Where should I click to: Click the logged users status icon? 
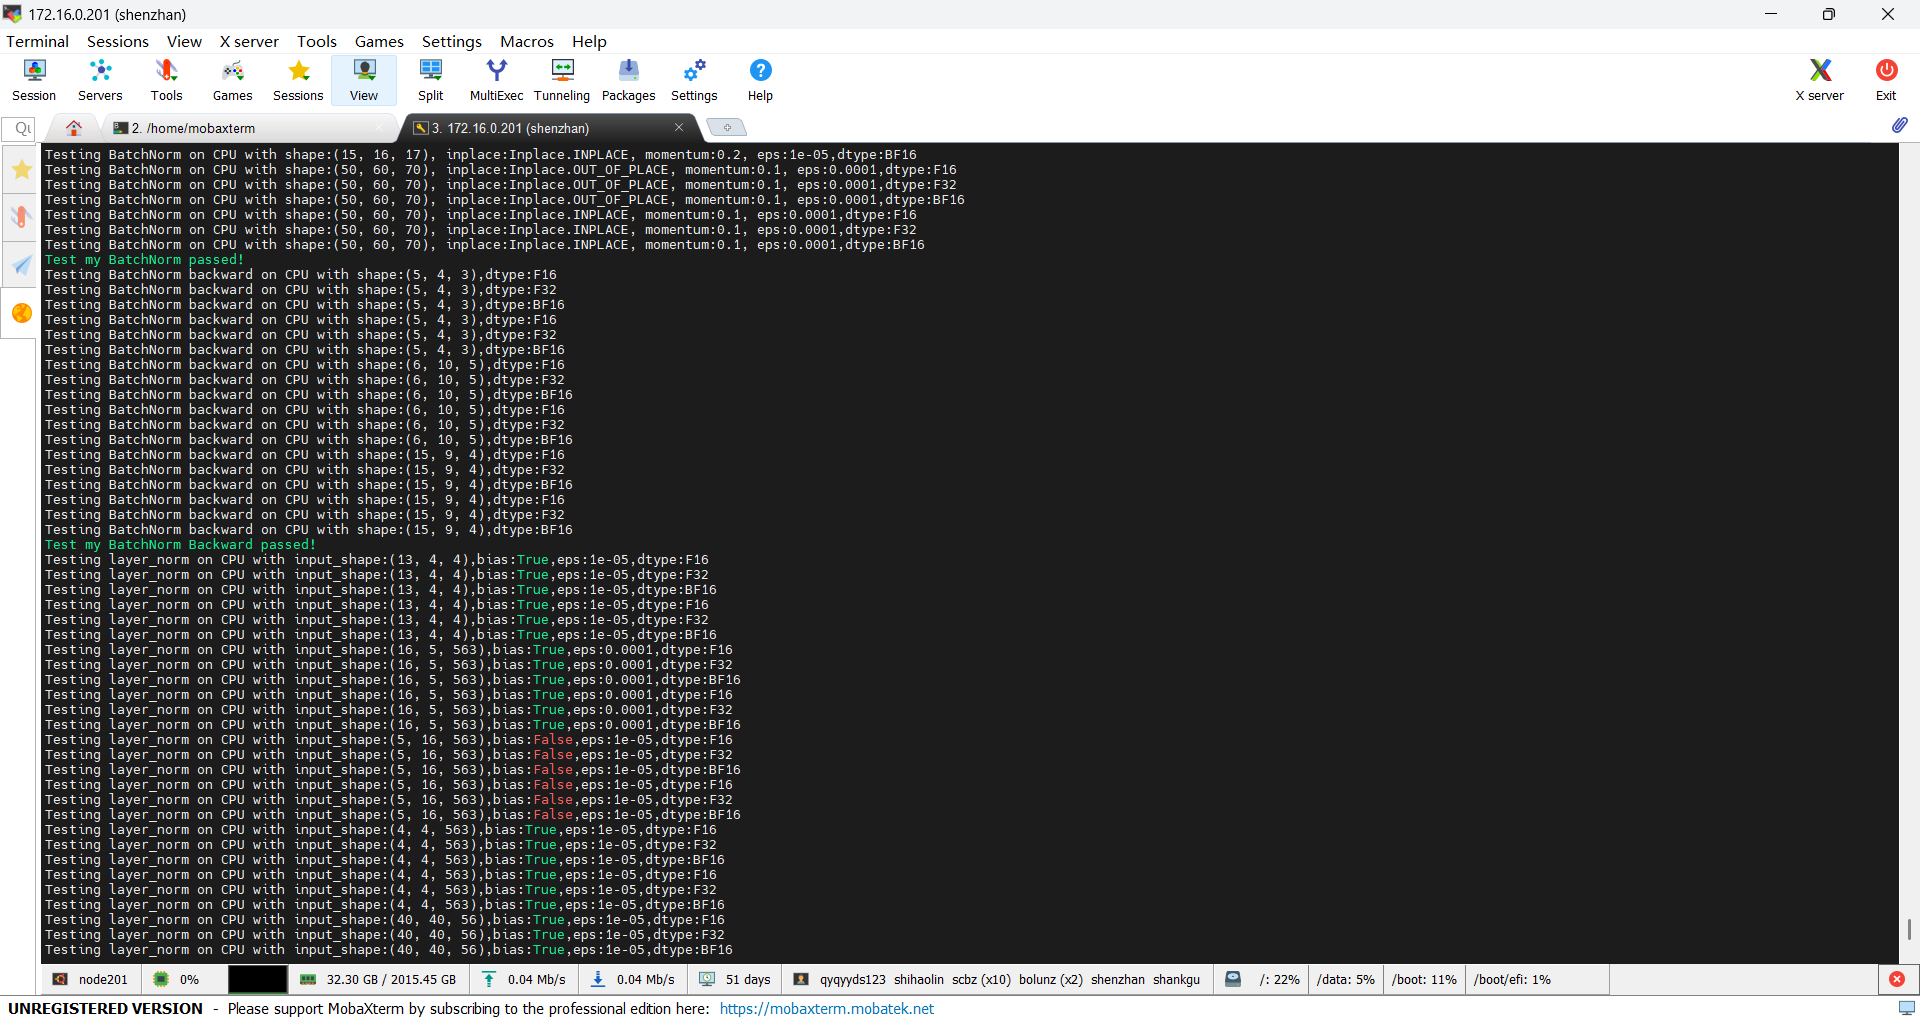point(801,979)
